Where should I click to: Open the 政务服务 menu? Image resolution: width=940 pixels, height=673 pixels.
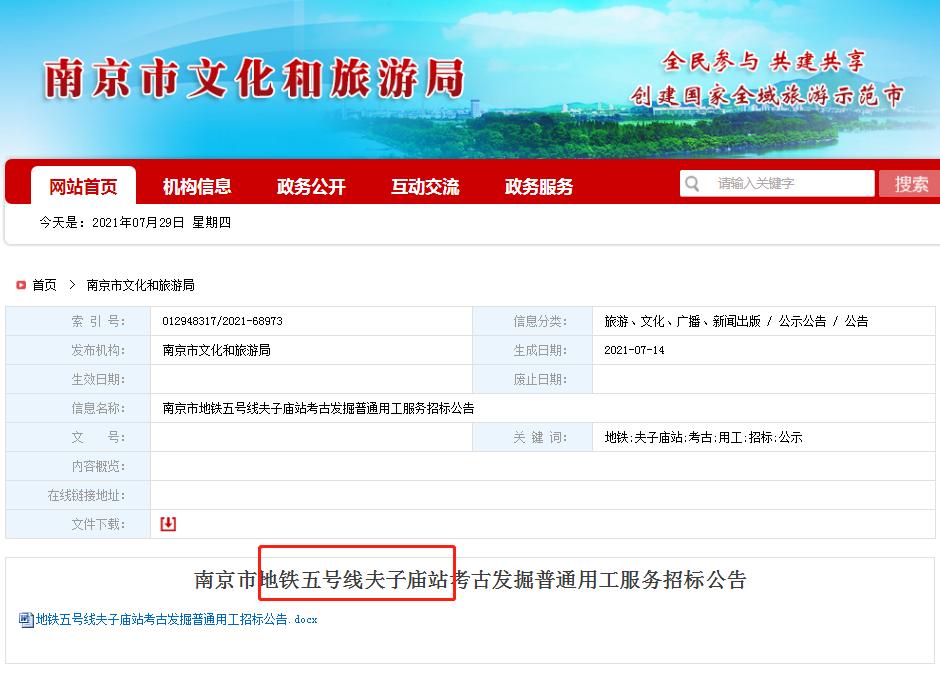(537, 185)
